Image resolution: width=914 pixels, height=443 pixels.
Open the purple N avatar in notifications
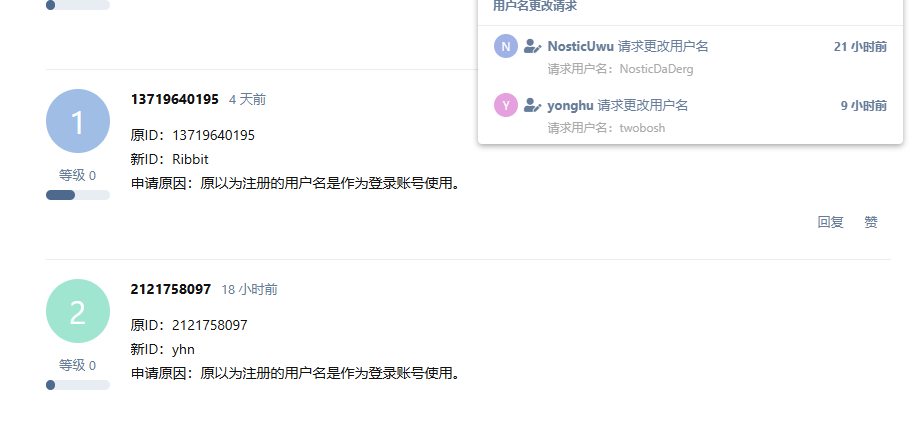[506, 46]
